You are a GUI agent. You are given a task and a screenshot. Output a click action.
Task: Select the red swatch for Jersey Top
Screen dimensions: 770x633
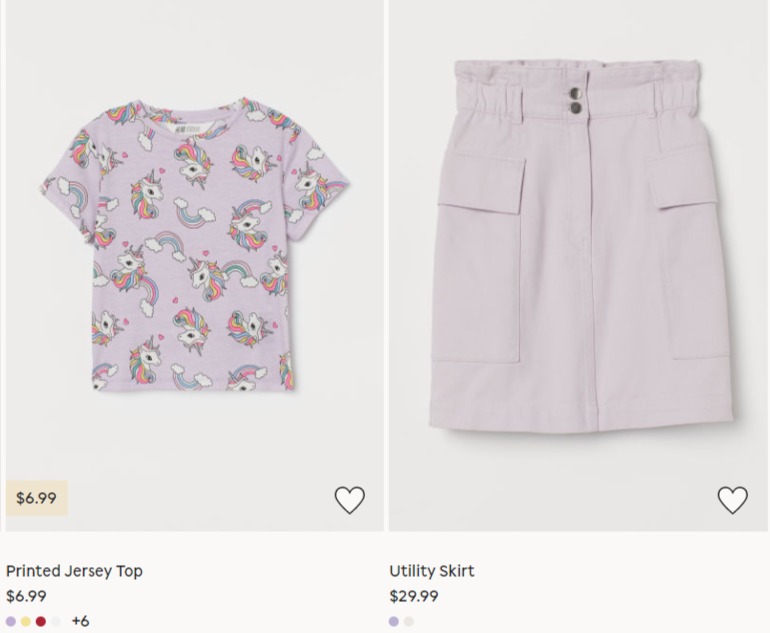pyautogui.click(x=41, y=622)
